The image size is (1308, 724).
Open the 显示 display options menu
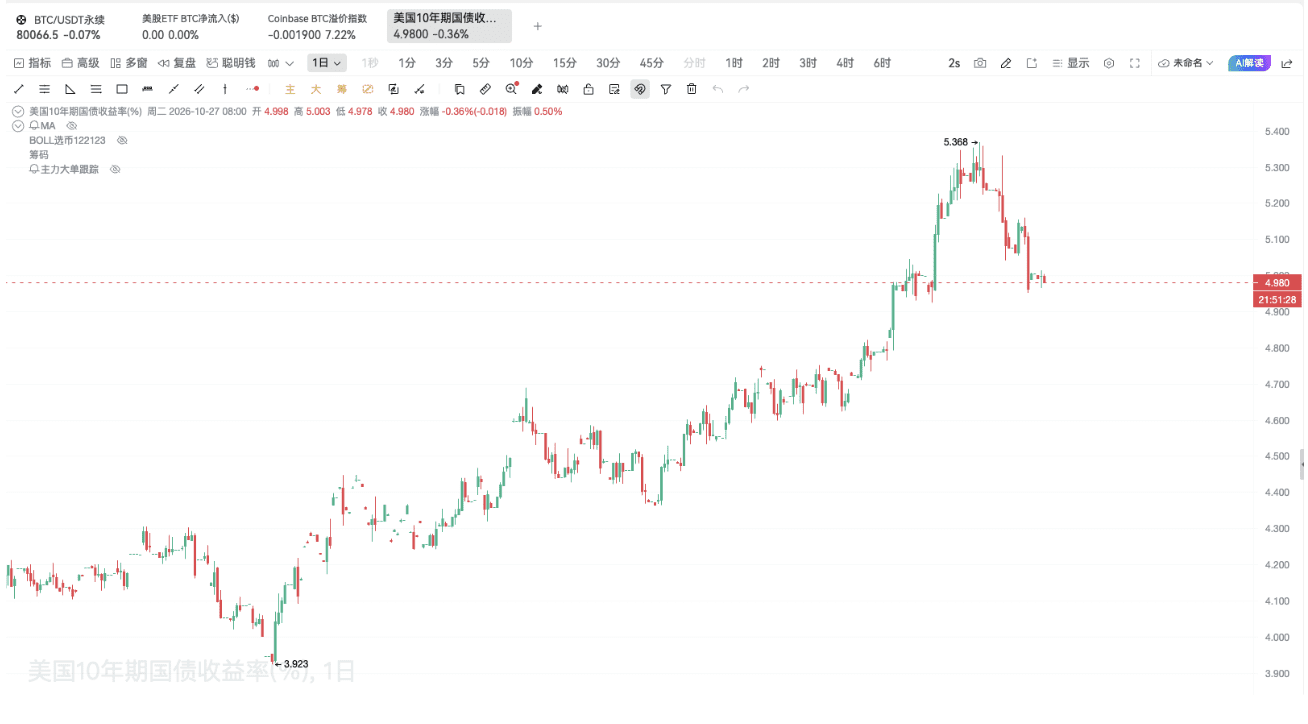(1070, 63)
